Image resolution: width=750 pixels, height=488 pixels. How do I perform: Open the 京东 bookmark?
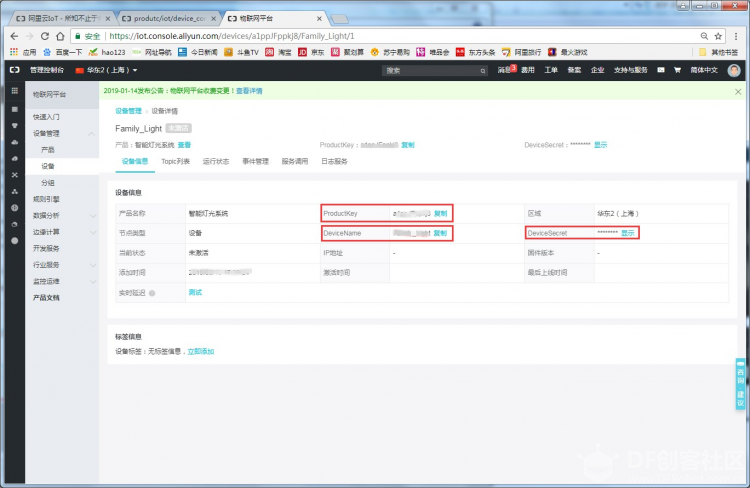click(311, 52)
